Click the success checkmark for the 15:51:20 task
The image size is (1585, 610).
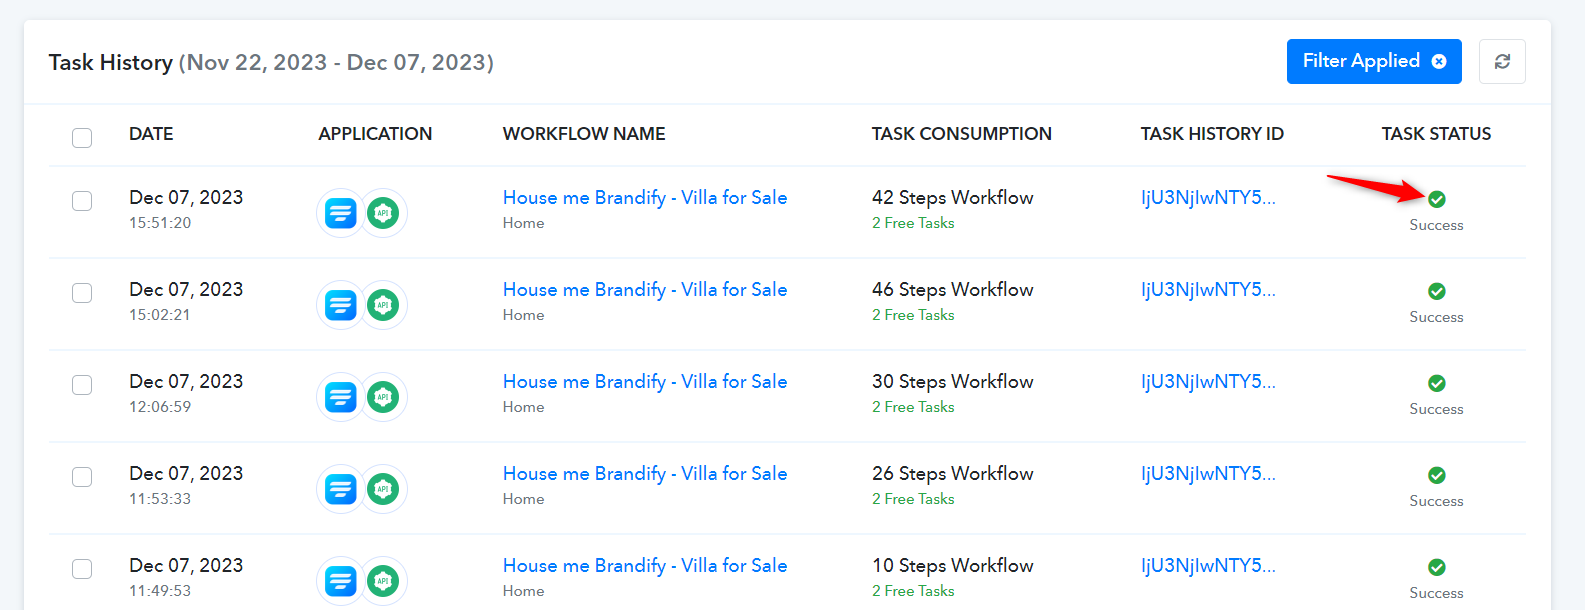[1436, 199]
